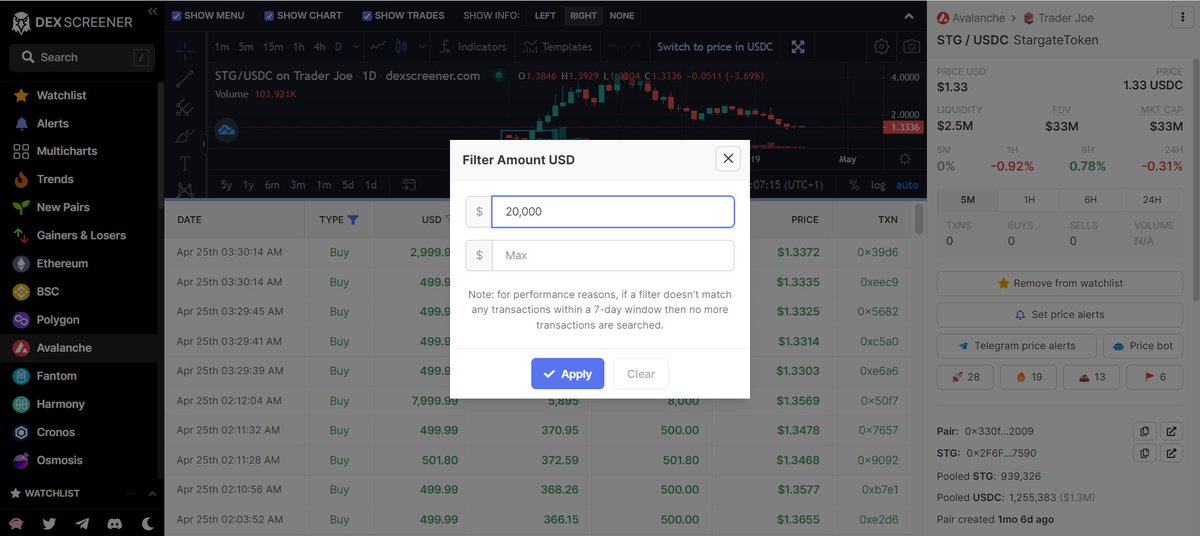Apply the amount filter
This screenshot has height=536, width=1200.
click(x=567, y=374)
